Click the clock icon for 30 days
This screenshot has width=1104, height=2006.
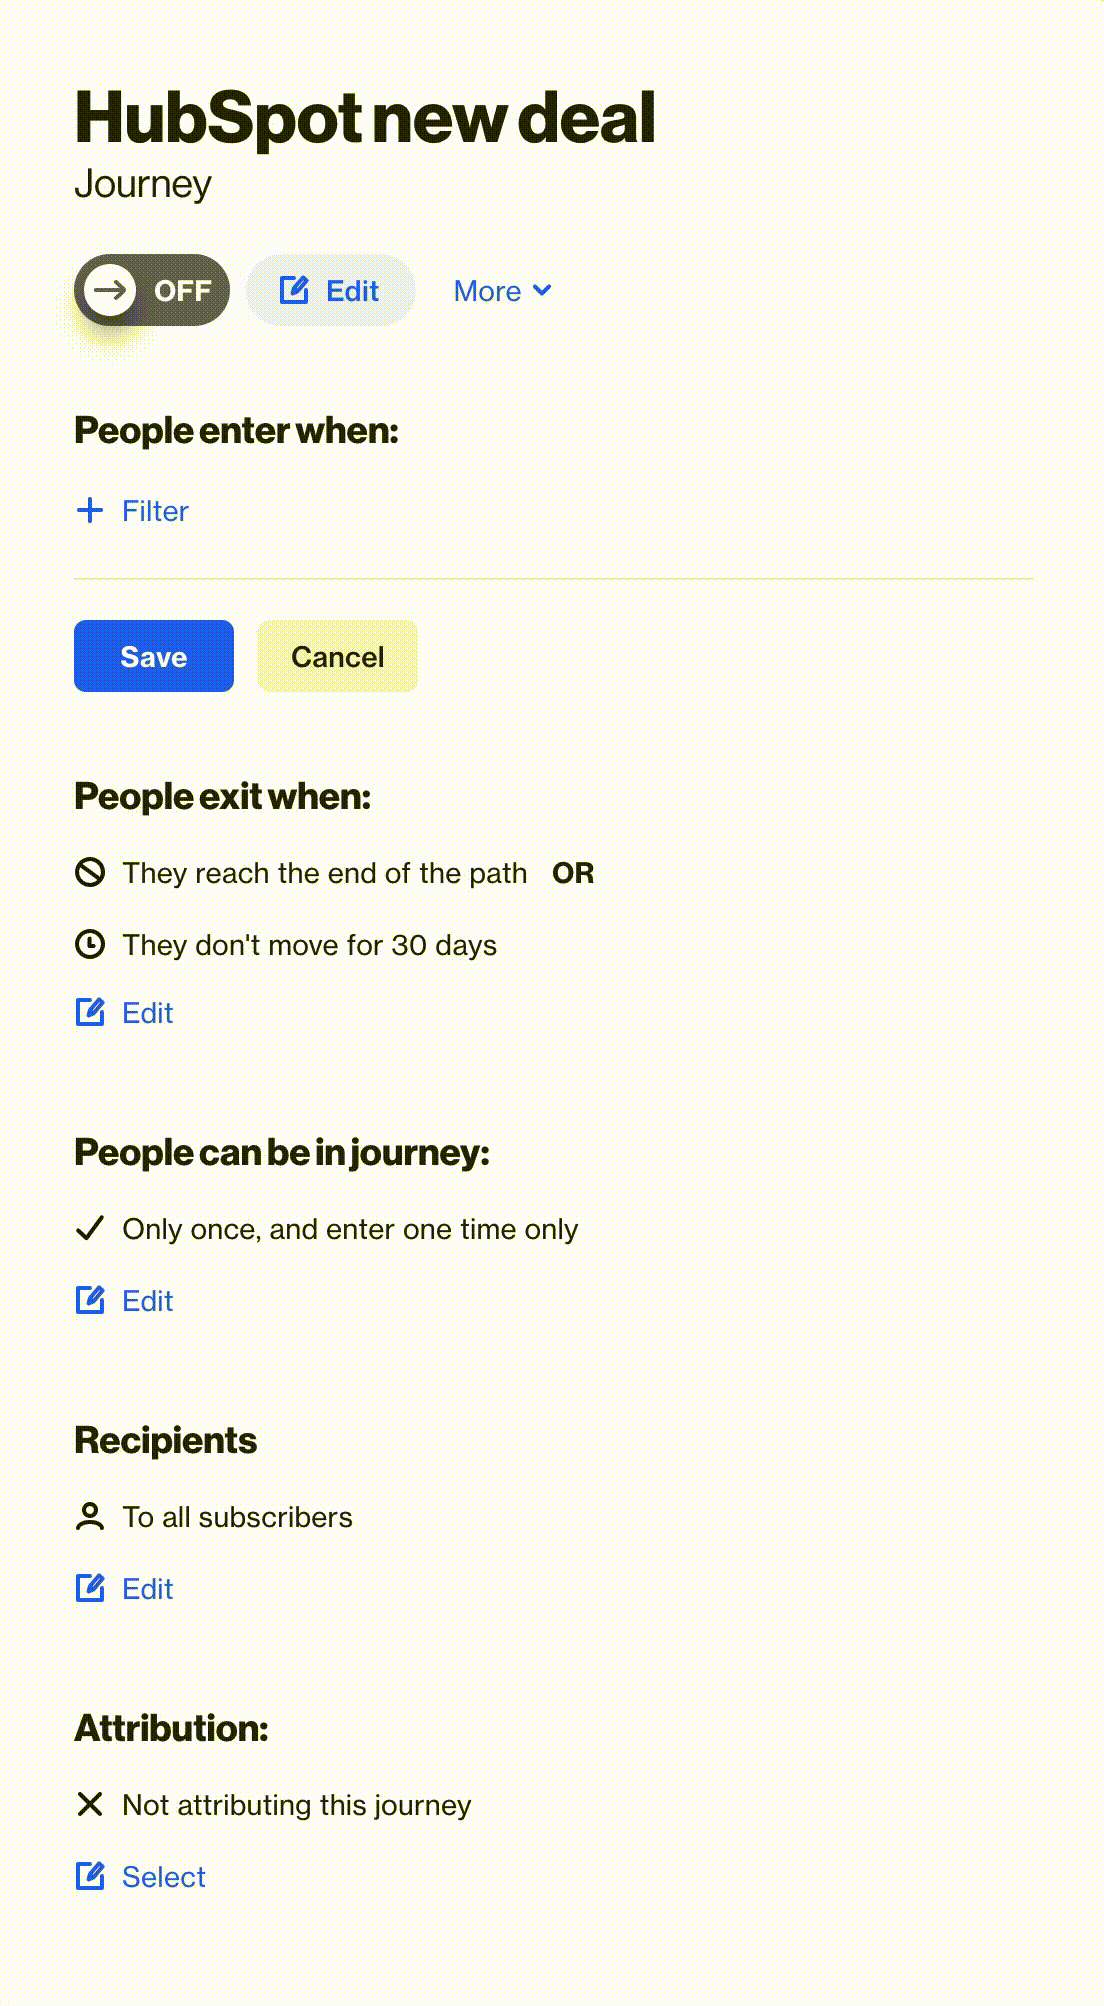click(x=90, y=945)
